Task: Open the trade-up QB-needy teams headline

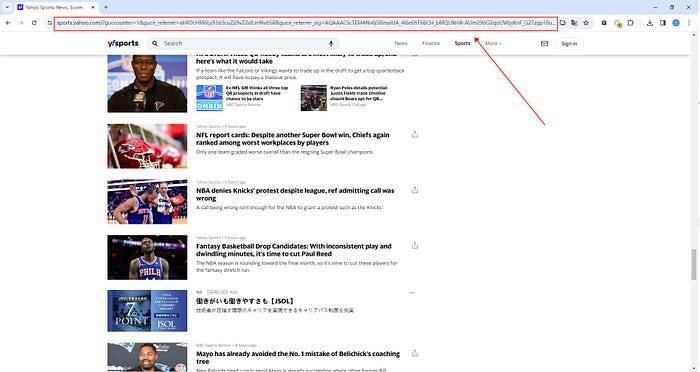Action: [296, 59]
